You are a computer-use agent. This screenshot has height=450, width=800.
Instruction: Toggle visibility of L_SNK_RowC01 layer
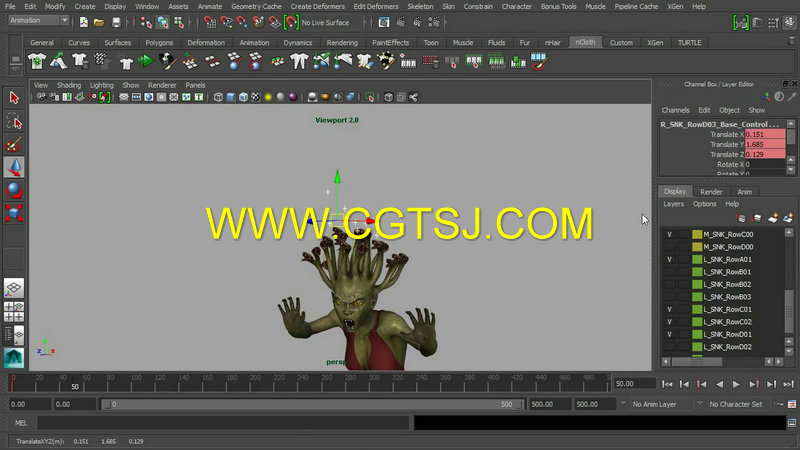coord(669,309)
